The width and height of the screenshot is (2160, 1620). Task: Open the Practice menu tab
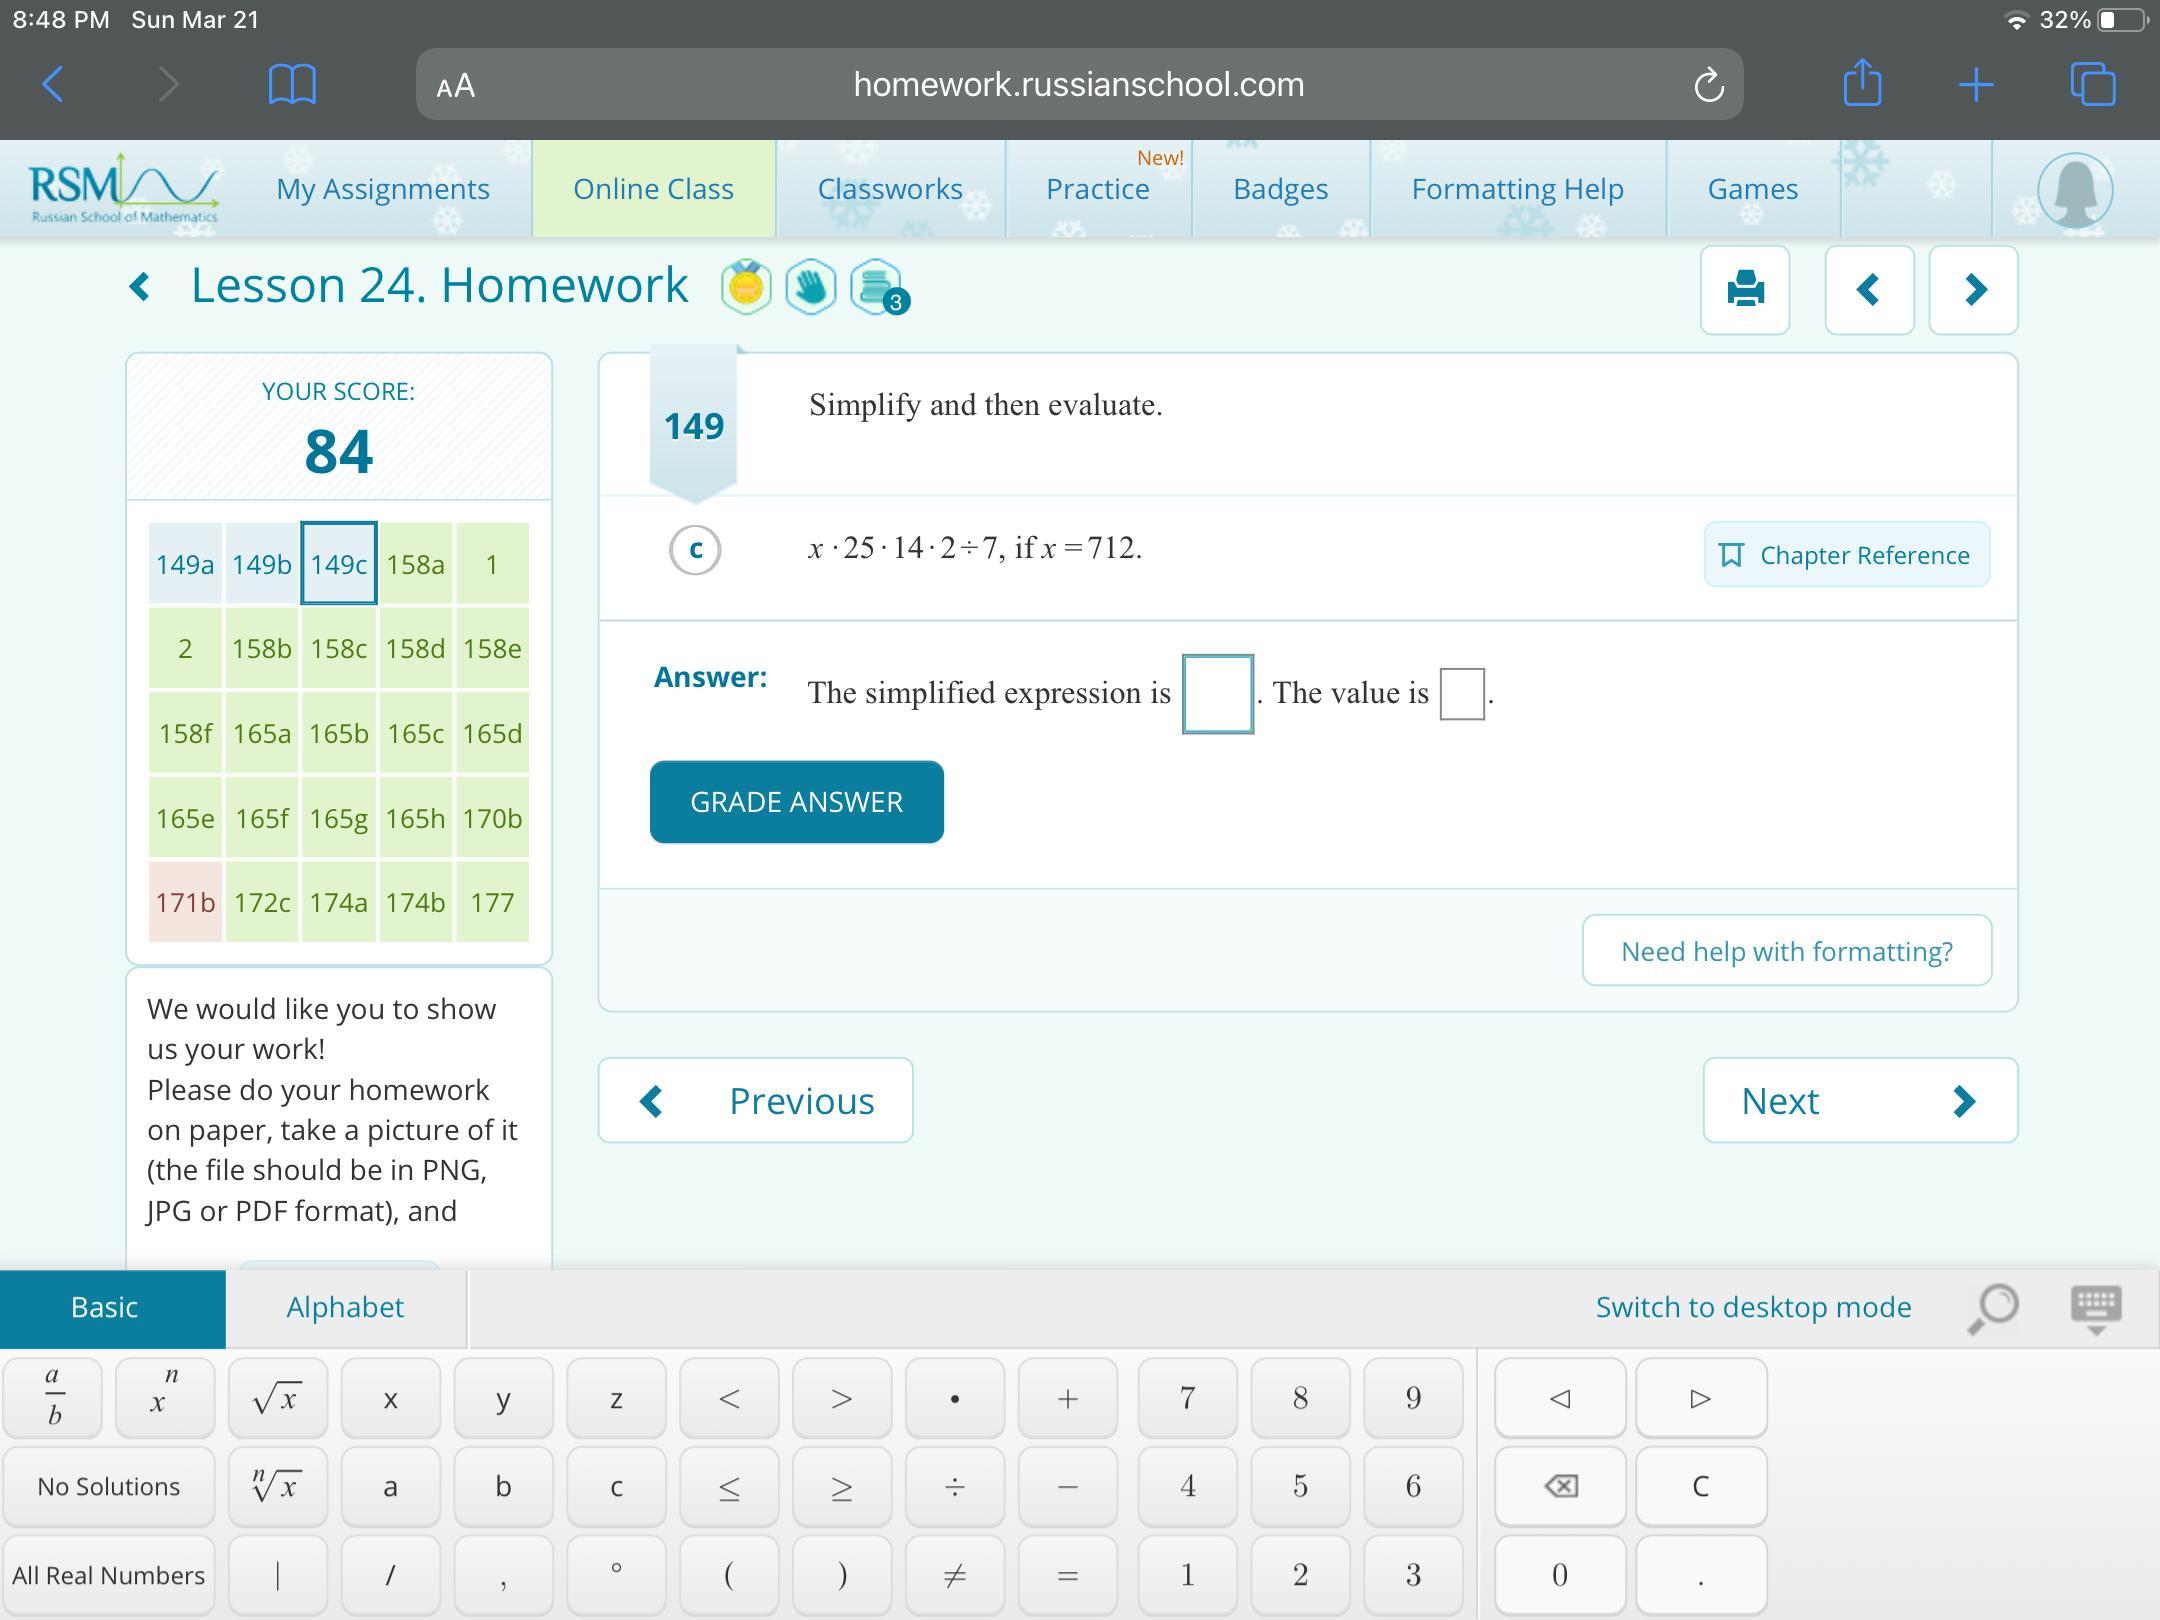1097,189
